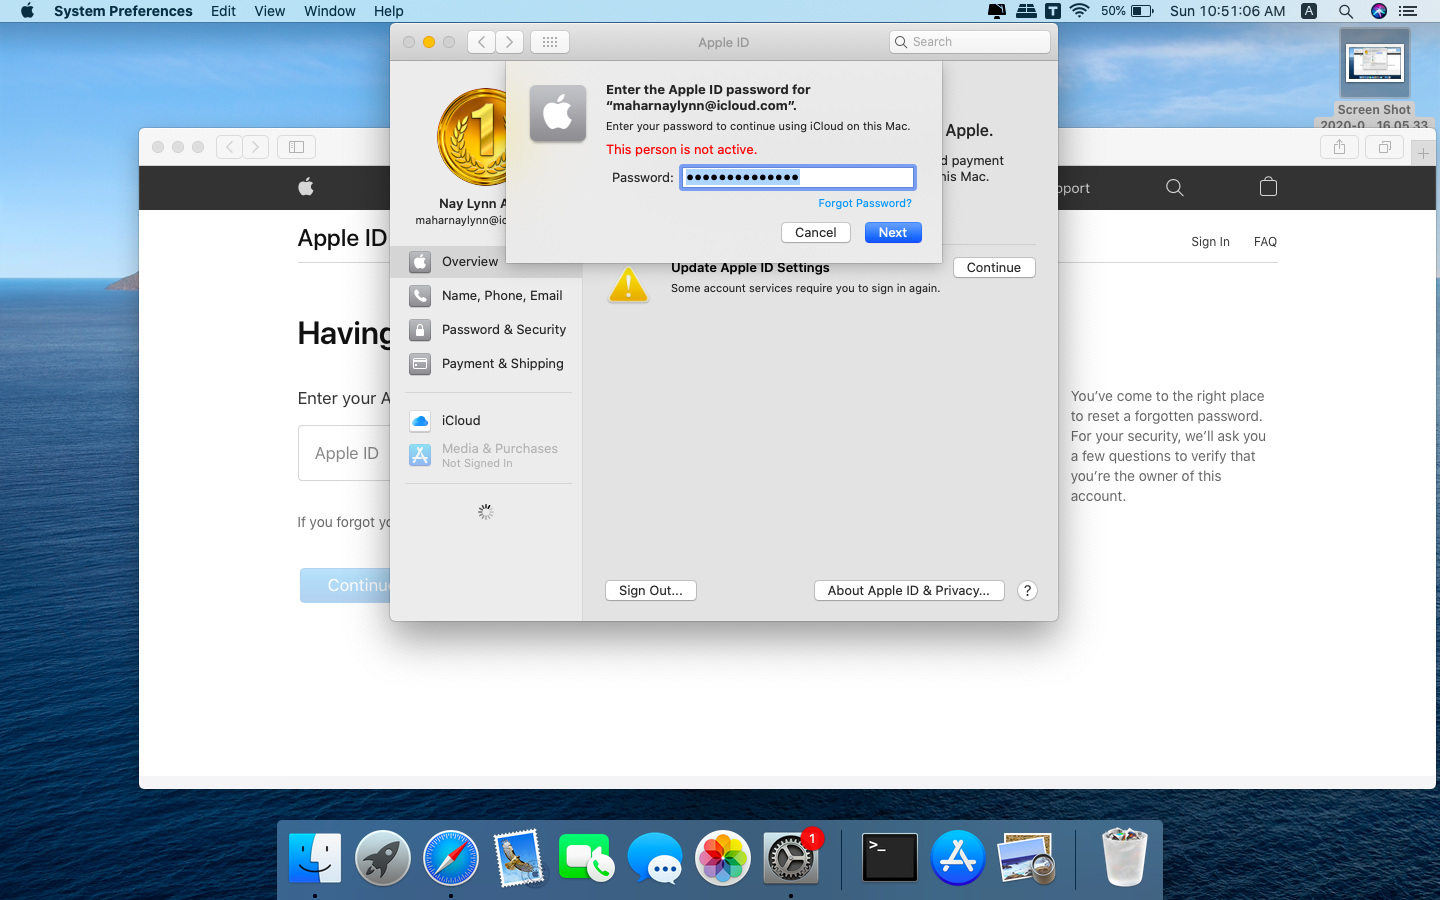The width and height of the screenshot is (1440, 900).
Task: Add a new tab in Safari
Action: tap(1423, 153)
